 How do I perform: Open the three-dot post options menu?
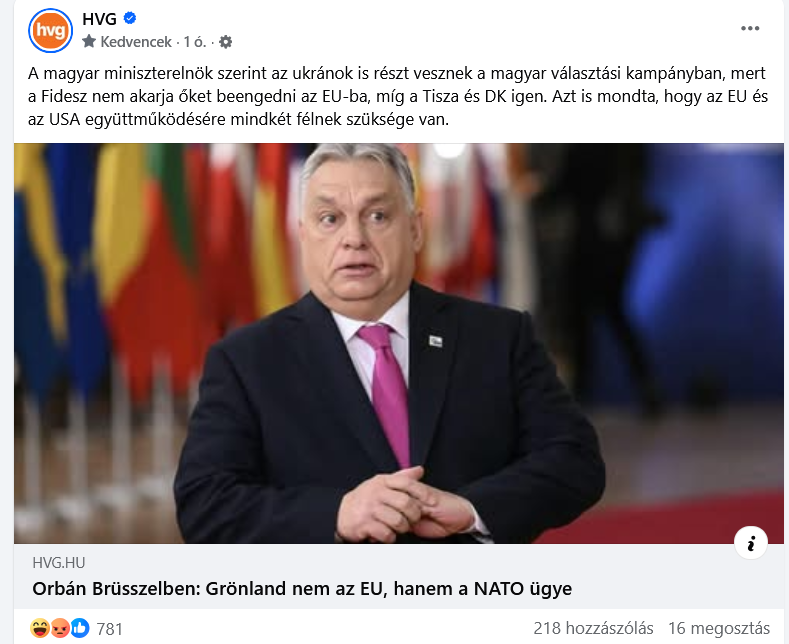[750, 29]
